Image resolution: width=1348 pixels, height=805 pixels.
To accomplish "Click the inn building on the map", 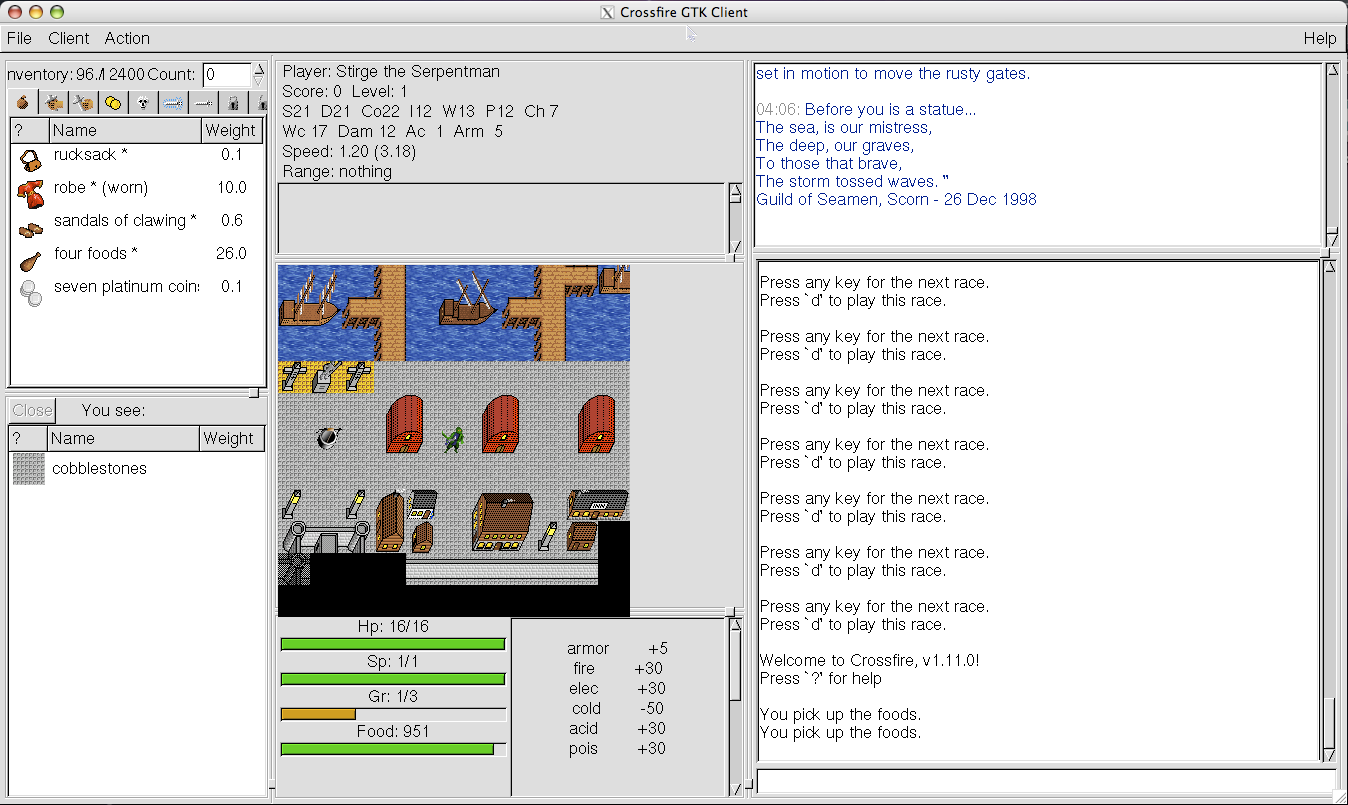I will (598, 504).
